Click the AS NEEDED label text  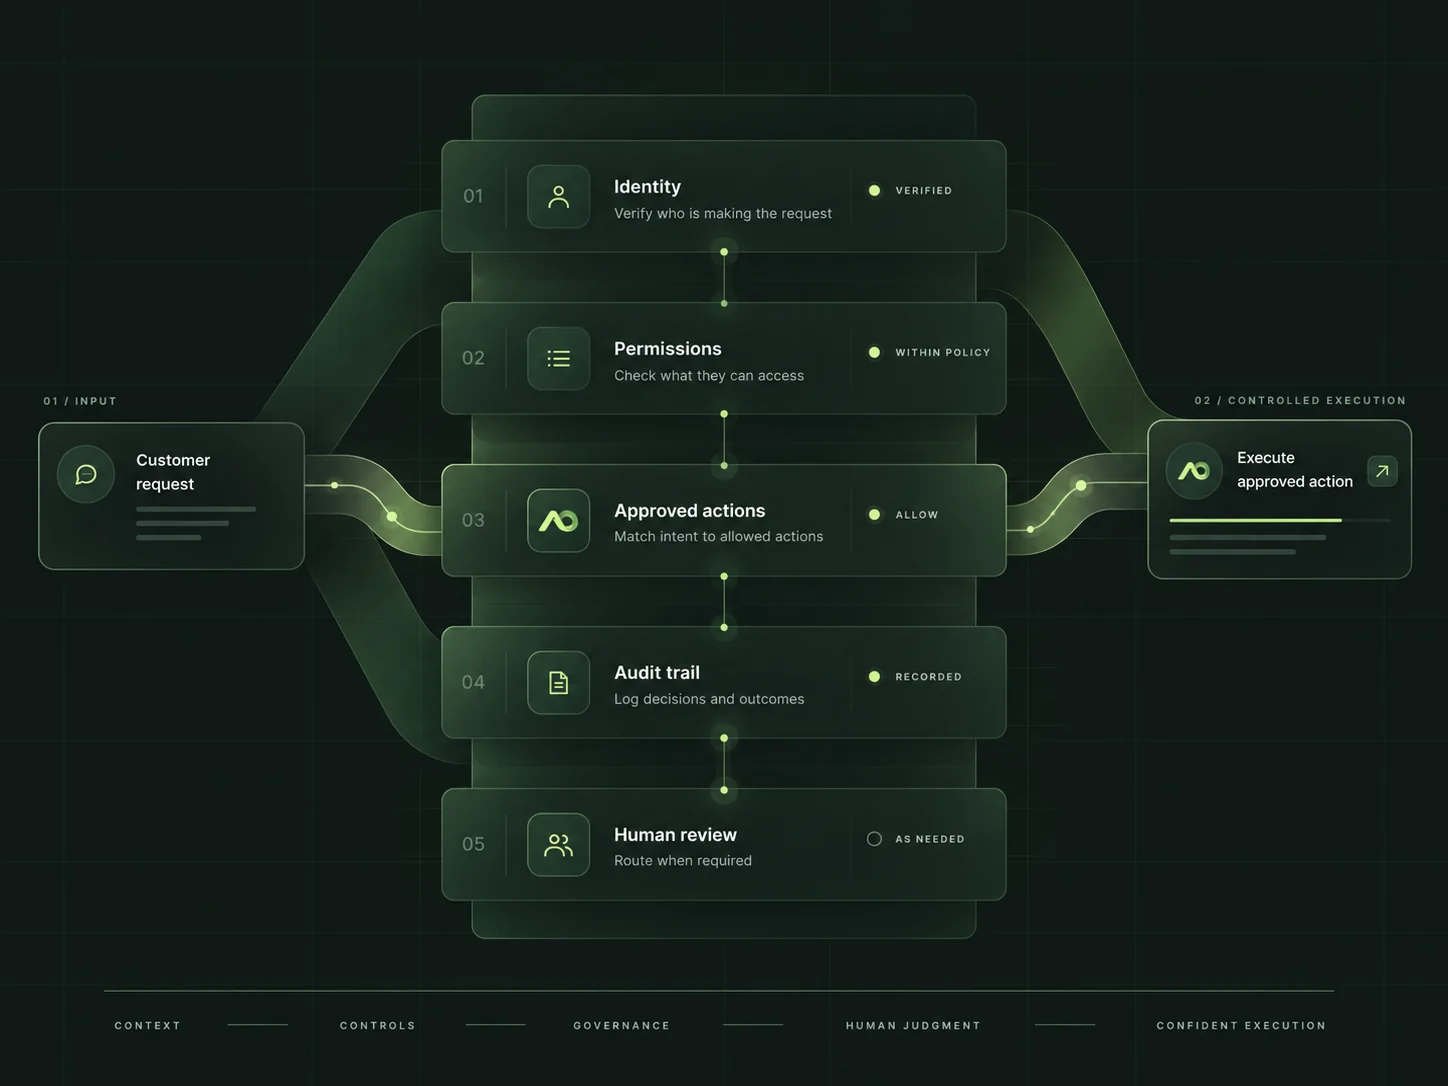[x=930, y=839]
